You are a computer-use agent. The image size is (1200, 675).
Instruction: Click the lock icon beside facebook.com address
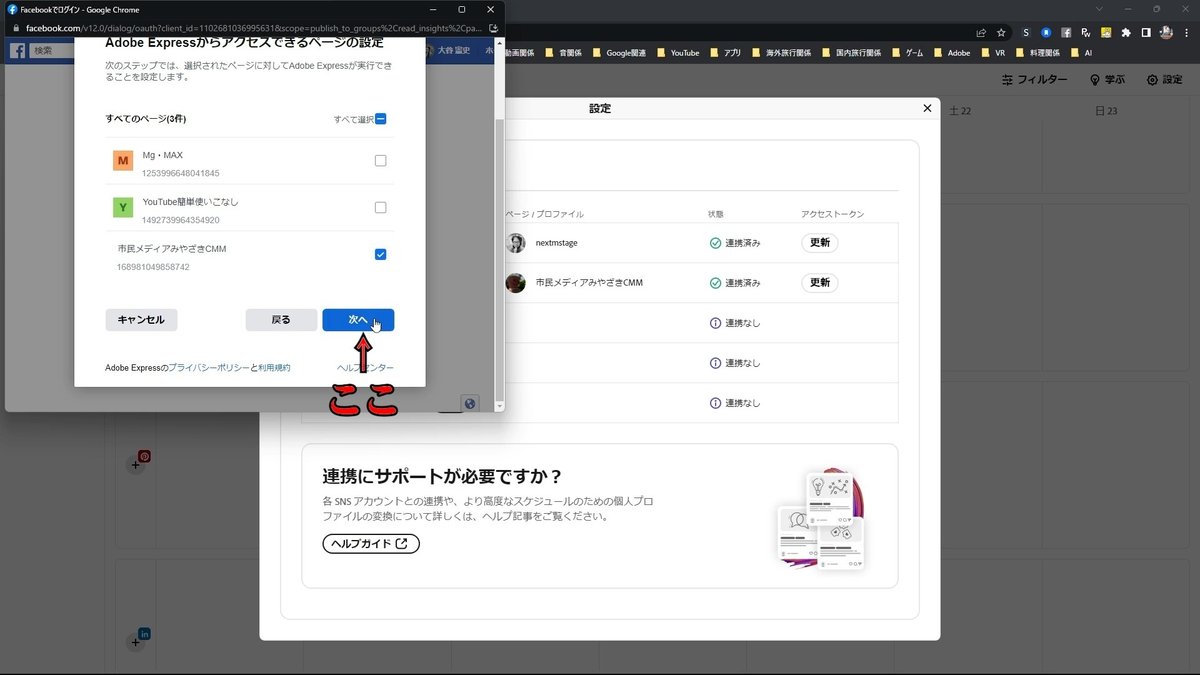click(16, 28)
